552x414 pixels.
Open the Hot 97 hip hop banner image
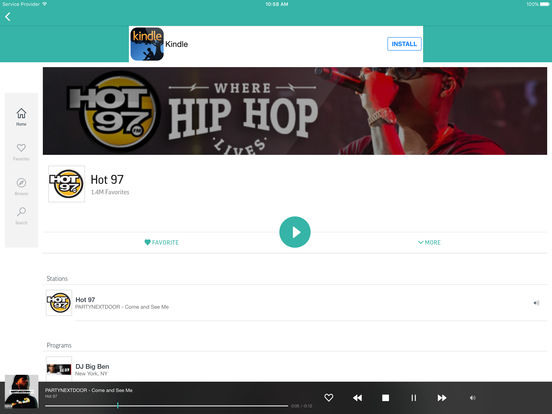point(295,111)
